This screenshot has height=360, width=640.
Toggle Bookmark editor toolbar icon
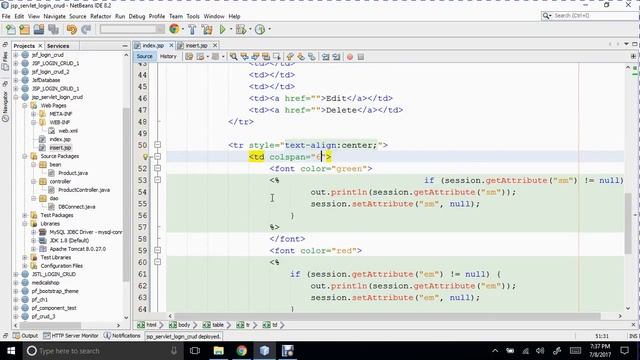click(x=312, y=57)
